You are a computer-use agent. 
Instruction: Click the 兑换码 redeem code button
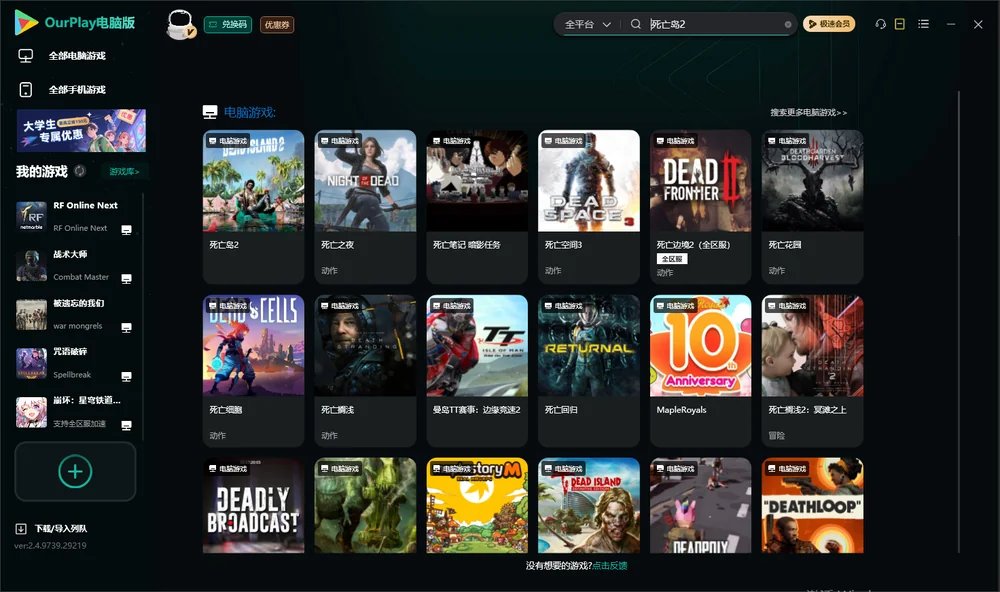point(228,25)
